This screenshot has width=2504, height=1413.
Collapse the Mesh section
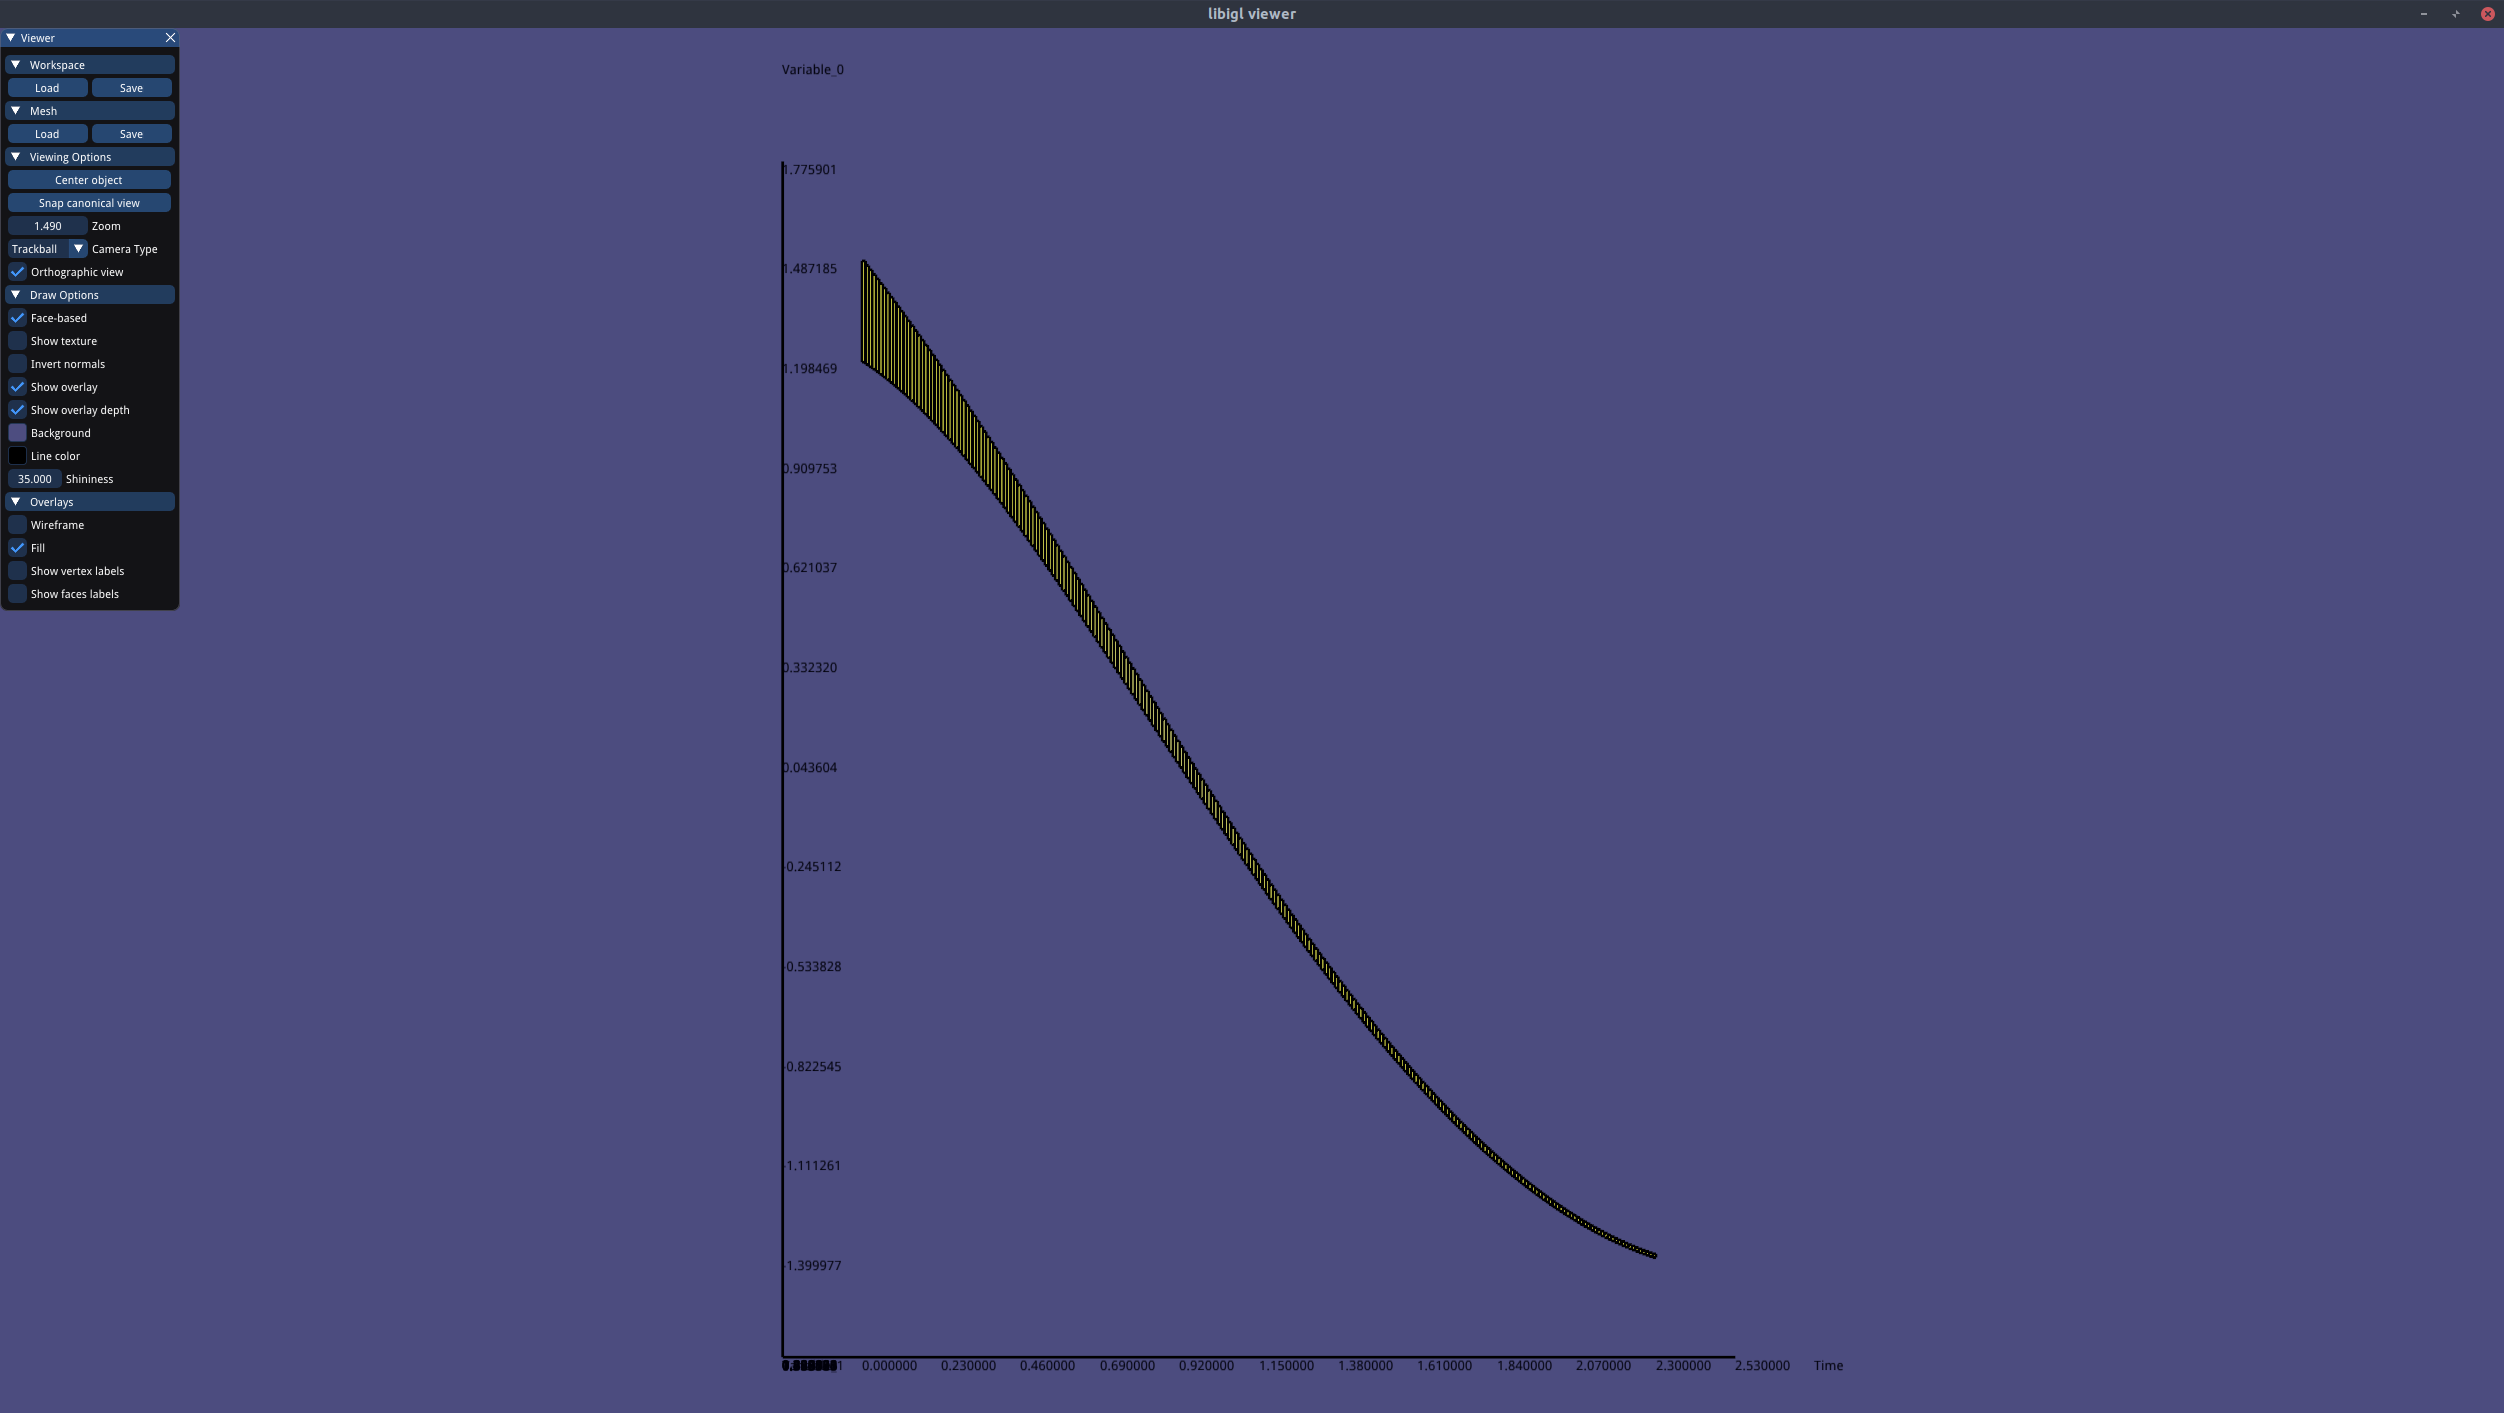16,111
